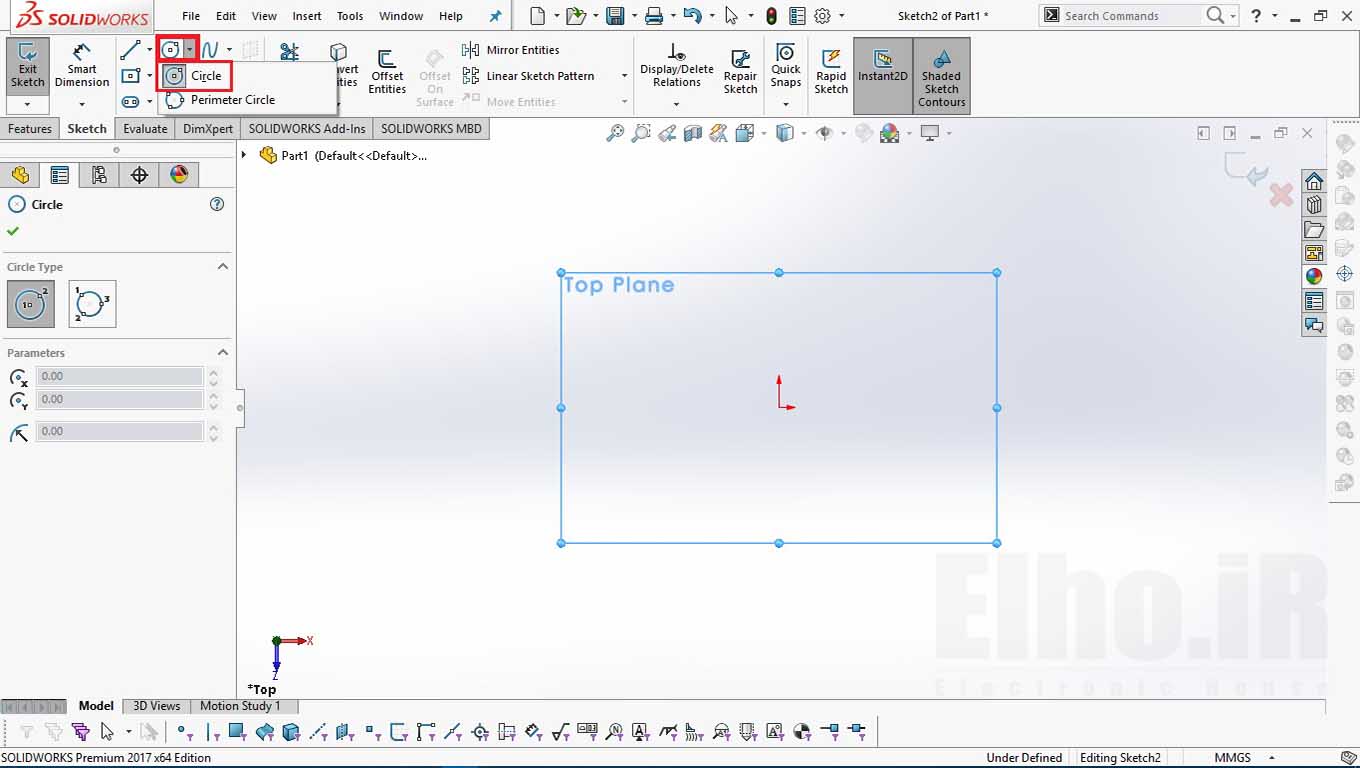This screenshot has height=768, width=1360.
Task: Click the Zoom to Fit icon
Action: pos(615,133)
